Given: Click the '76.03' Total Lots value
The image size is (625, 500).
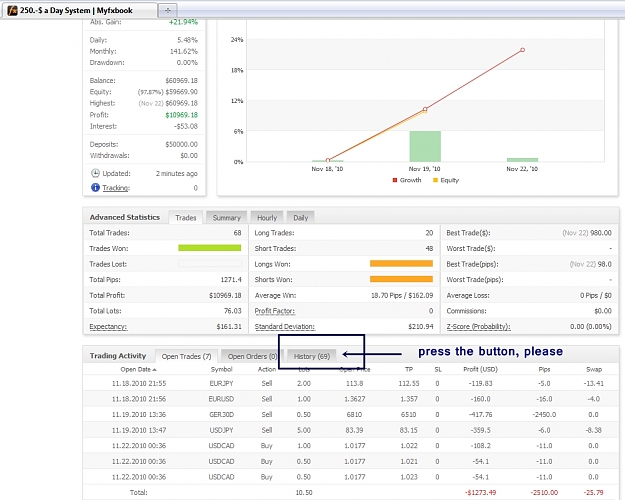Looking at the screenshot, I should (232, 311).
